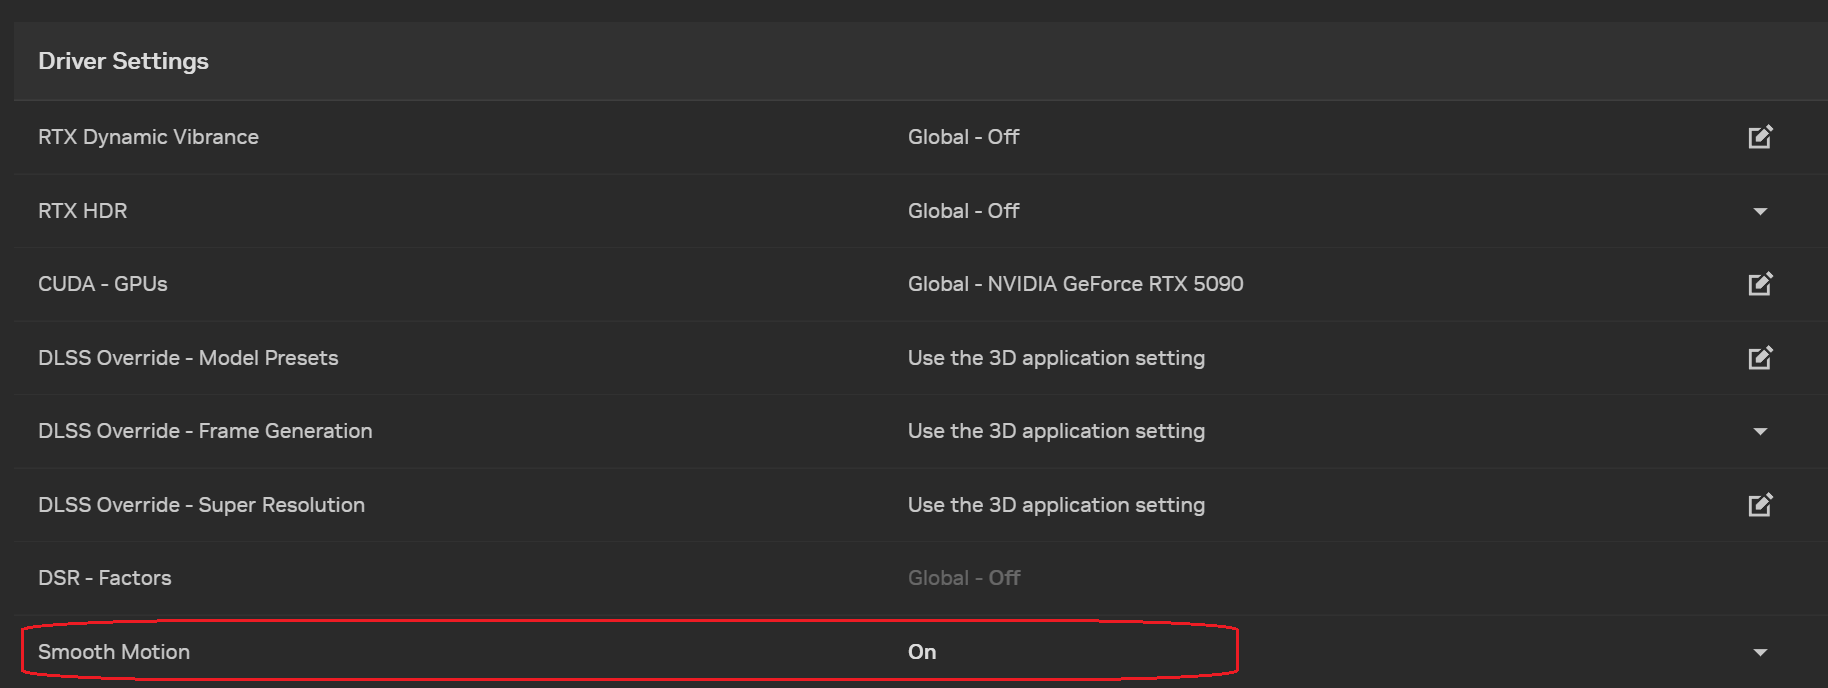Click the edit icon for CUDA - GPUs

click(1760, 284)
